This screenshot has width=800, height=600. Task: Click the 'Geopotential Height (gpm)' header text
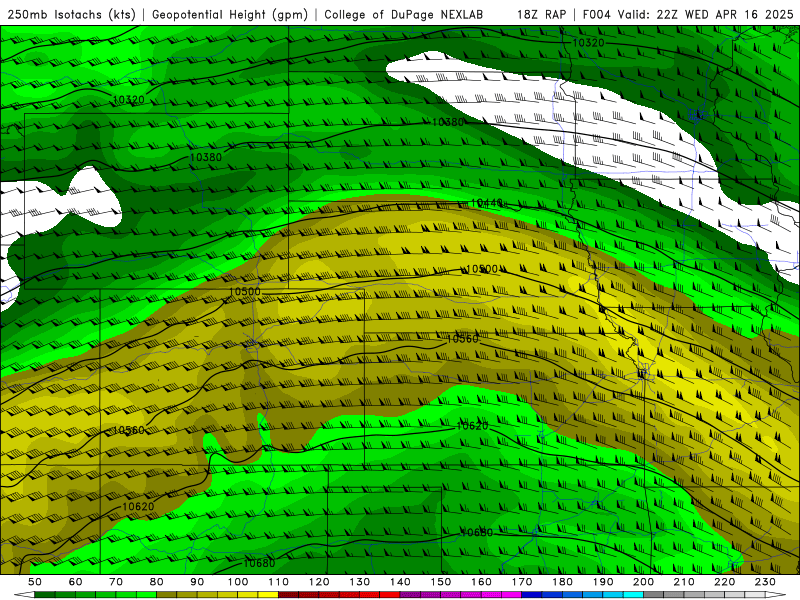click(x=230, y=15)
